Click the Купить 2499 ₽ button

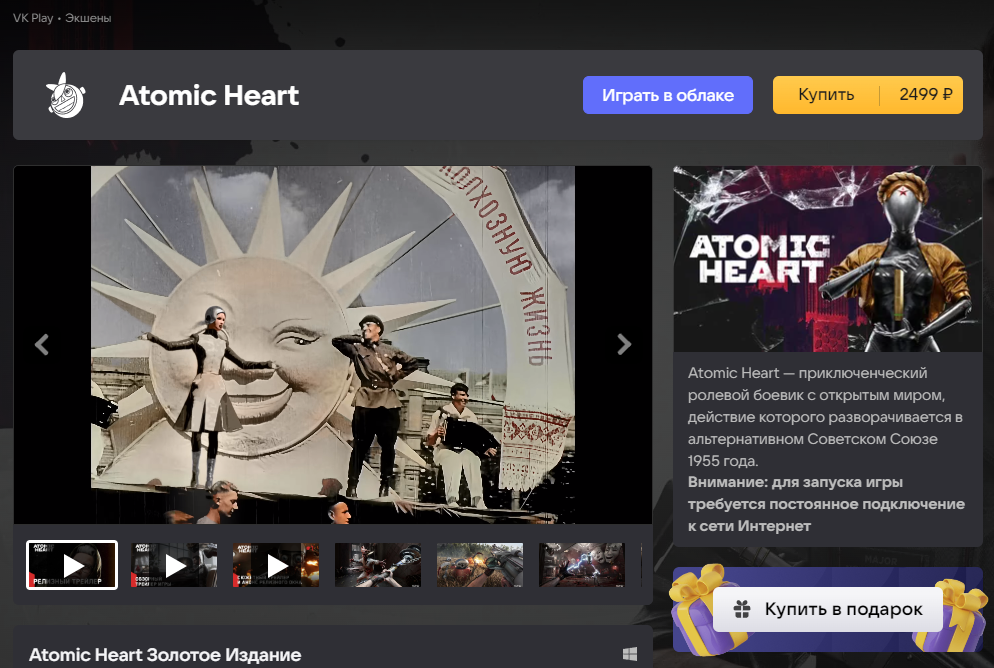pyautogui.click(x=867, y=95)
